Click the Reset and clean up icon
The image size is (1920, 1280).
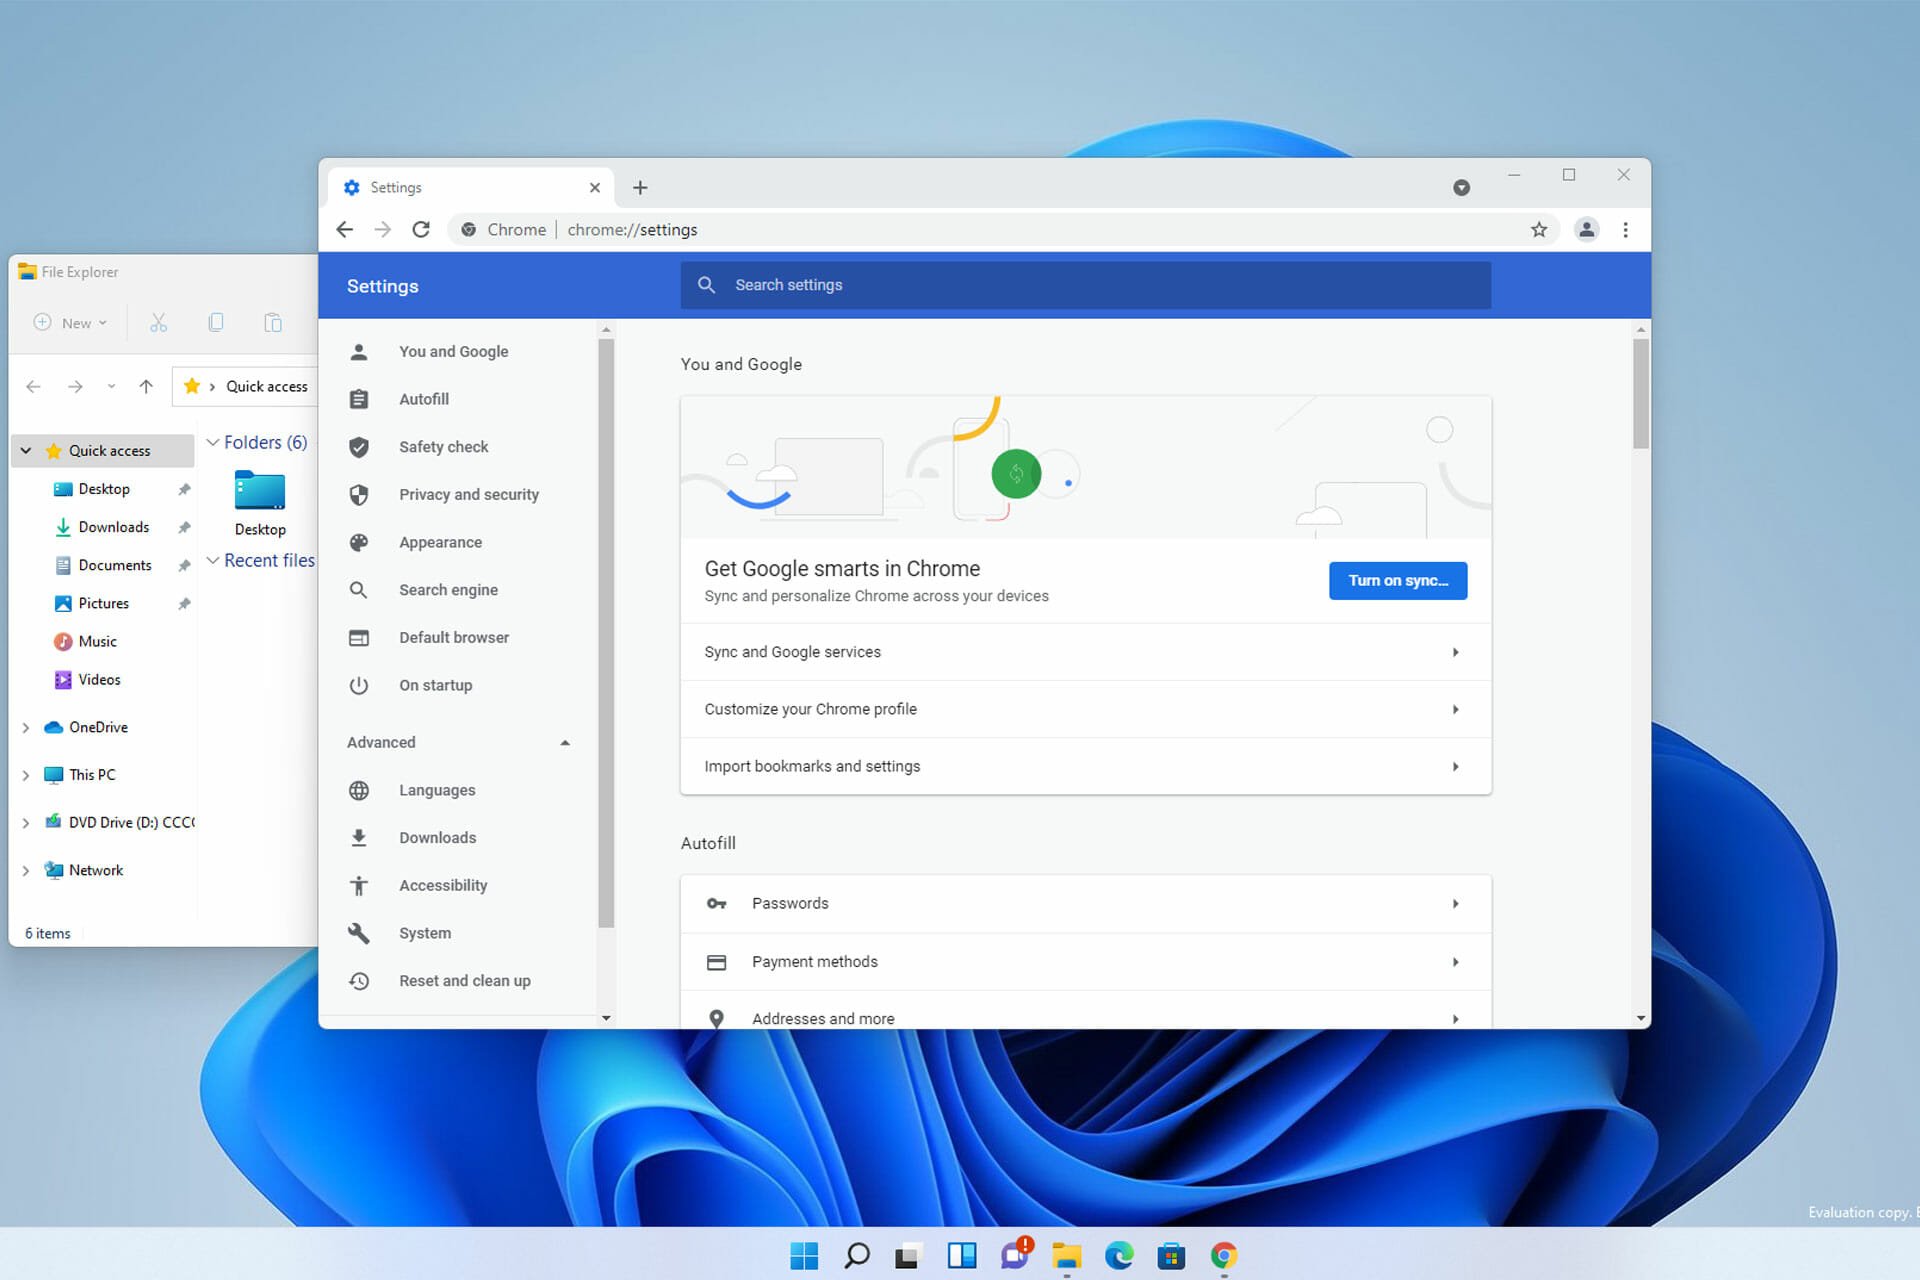(x=360, y=980)
